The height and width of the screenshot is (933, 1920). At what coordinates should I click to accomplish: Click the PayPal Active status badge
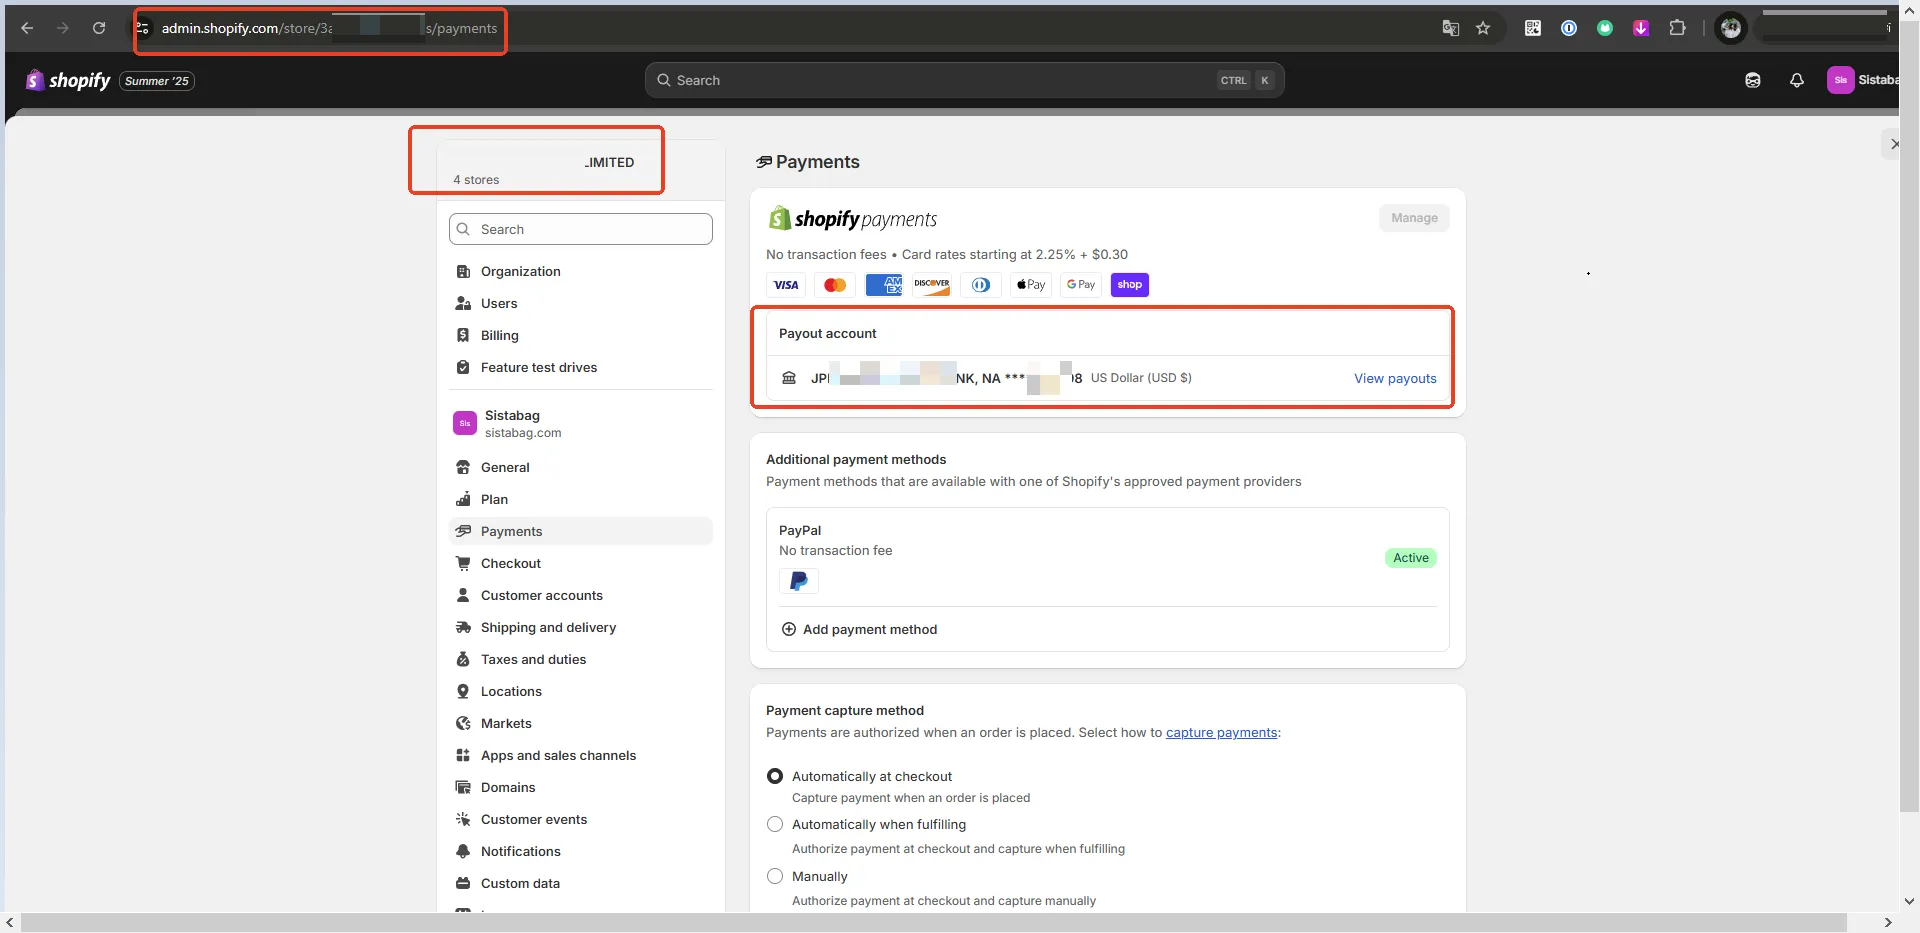point(1411,558)
